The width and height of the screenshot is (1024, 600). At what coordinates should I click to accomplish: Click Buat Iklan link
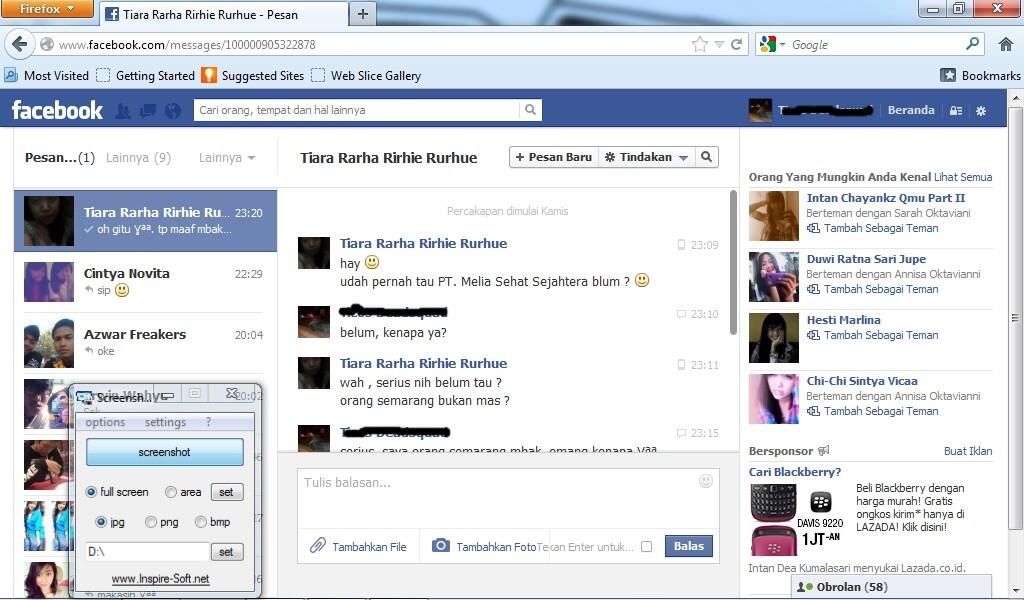pos(968,451)
